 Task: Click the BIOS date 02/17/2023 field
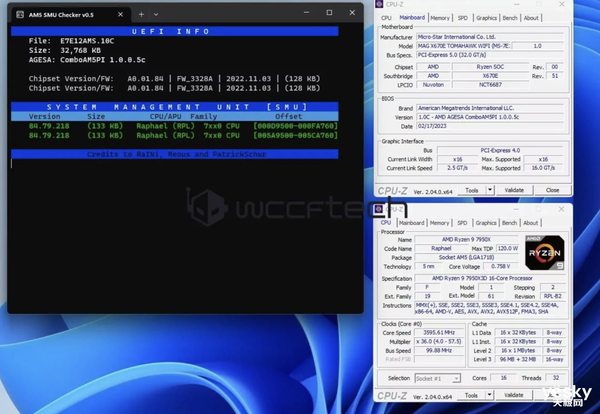490,126
